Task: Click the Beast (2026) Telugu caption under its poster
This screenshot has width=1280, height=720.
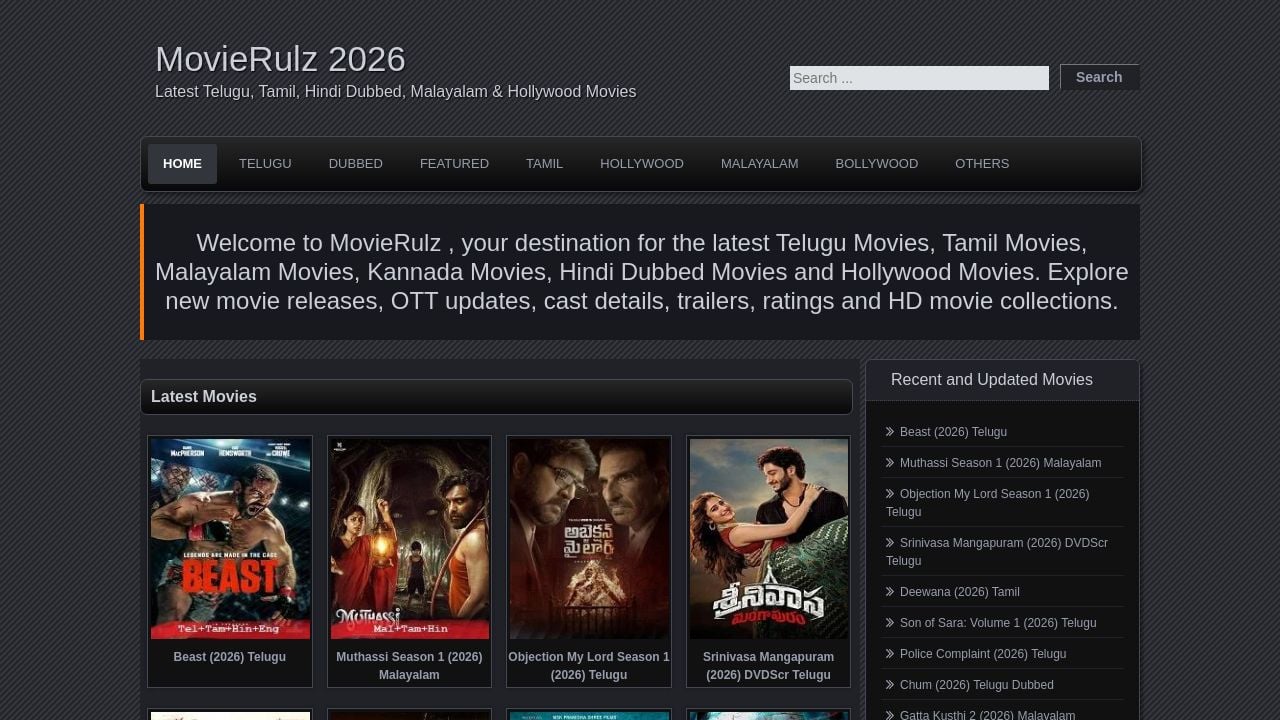Action: click(x=230, y=657)
